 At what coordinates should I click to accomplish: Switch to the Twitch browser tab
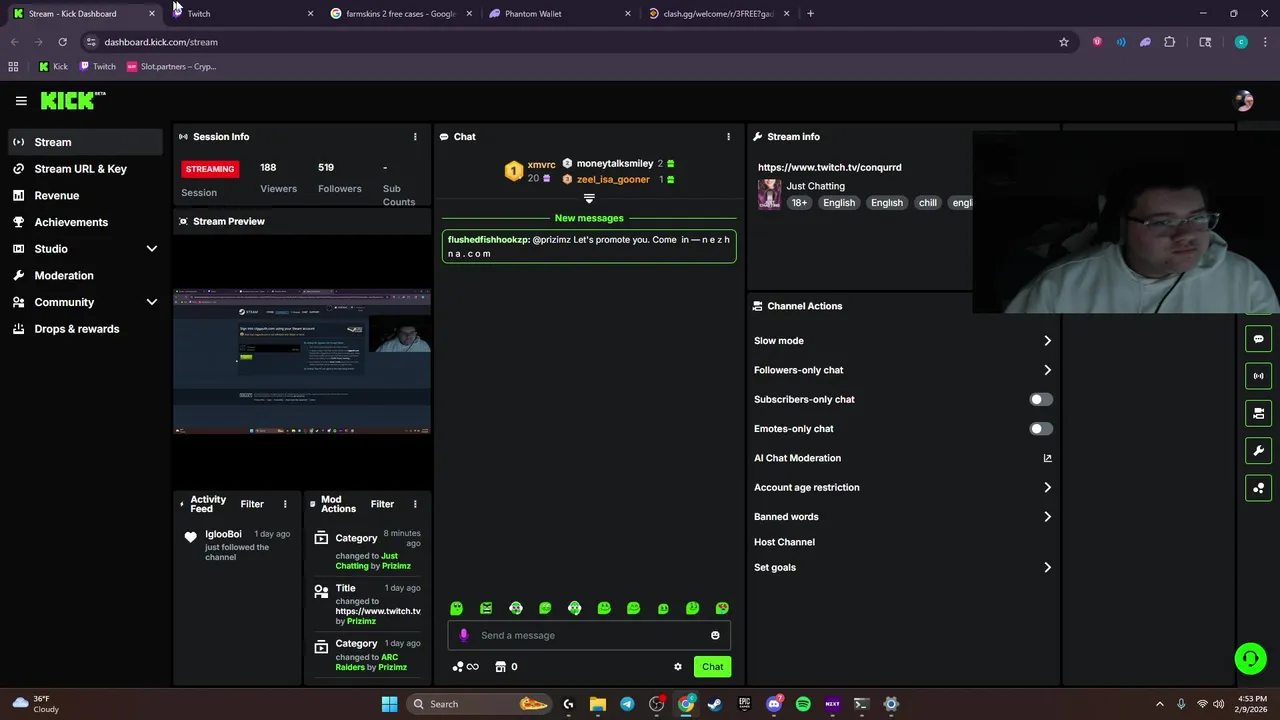[x=240, y=14]
